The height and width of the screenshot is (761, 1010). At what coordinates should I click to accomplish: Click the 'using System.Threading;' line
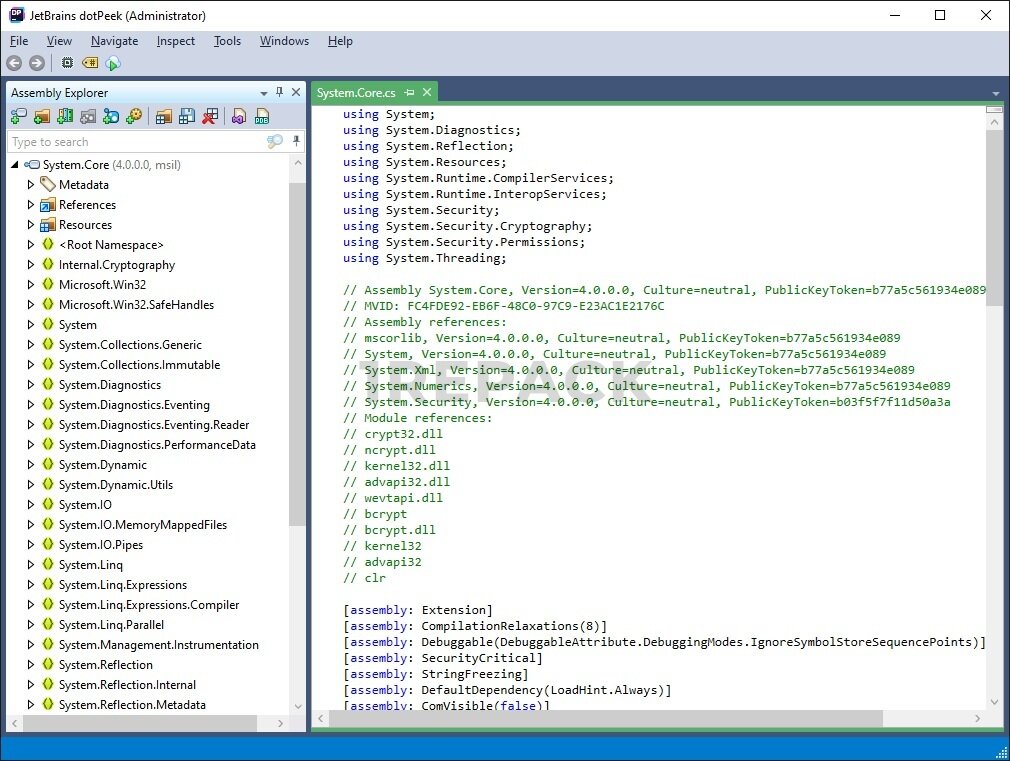(424, 258)
